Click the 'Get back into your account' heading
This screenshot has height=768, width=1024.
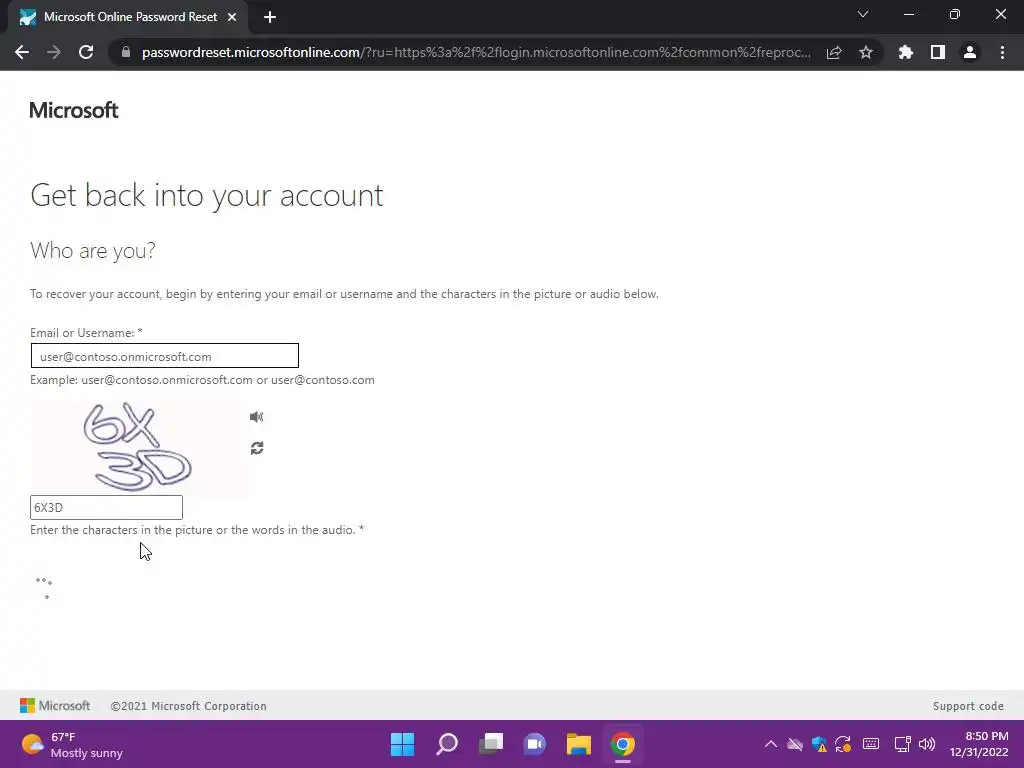pos(206,195)
